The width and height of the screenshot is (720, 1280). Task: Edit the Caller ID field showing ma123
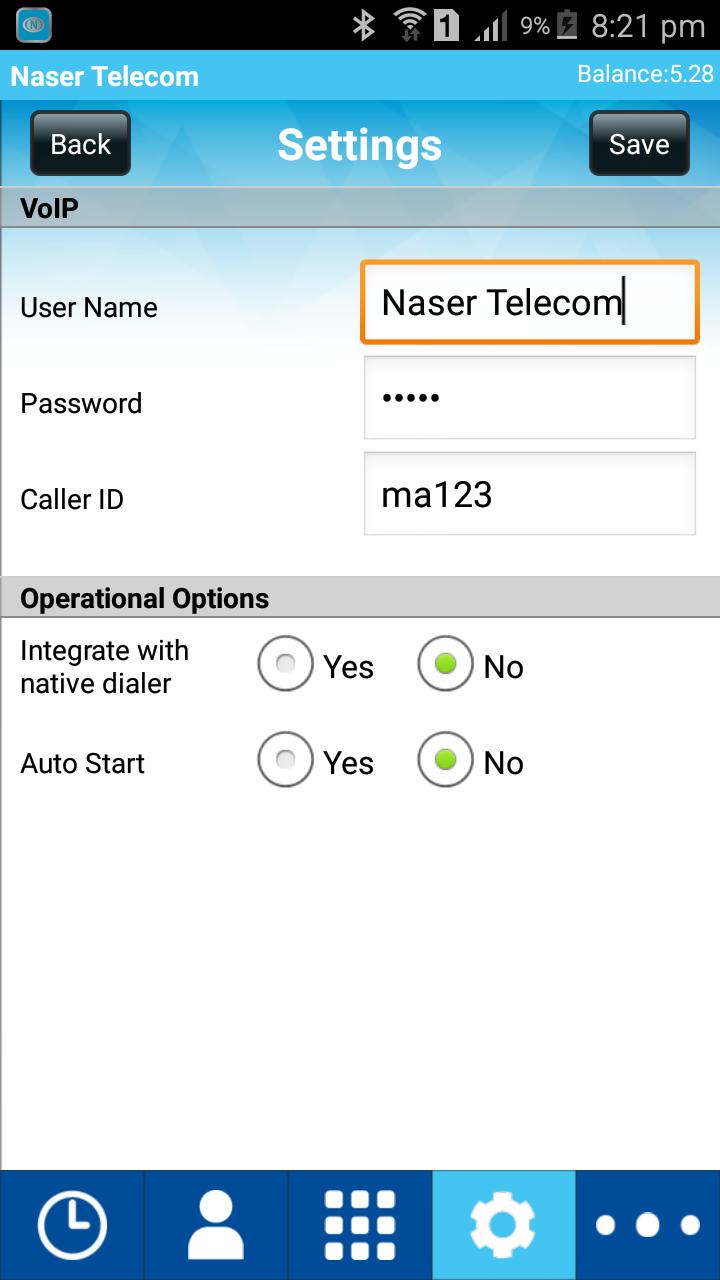pyautogui.click(x=529, y=493)
